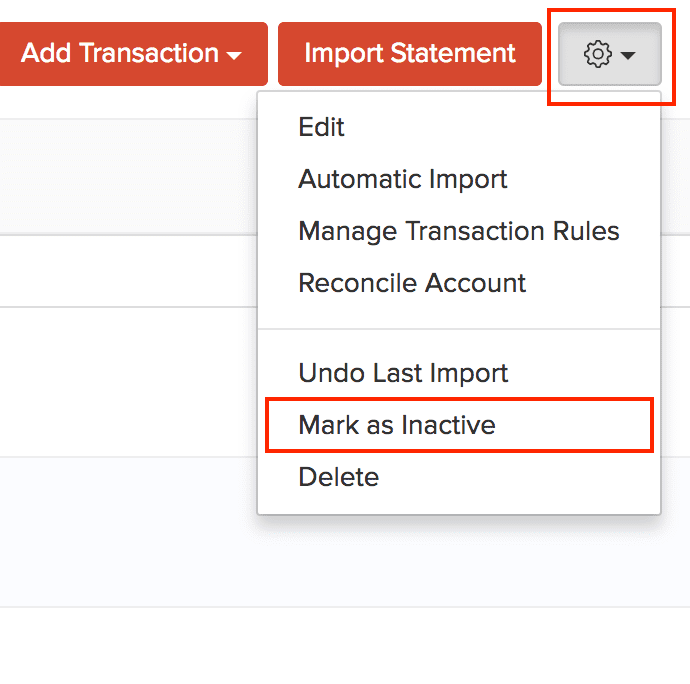The height and width of the screenshot is (684, 690).
Task: Open Manage Transaction Rules
Action: click(459, 231)
